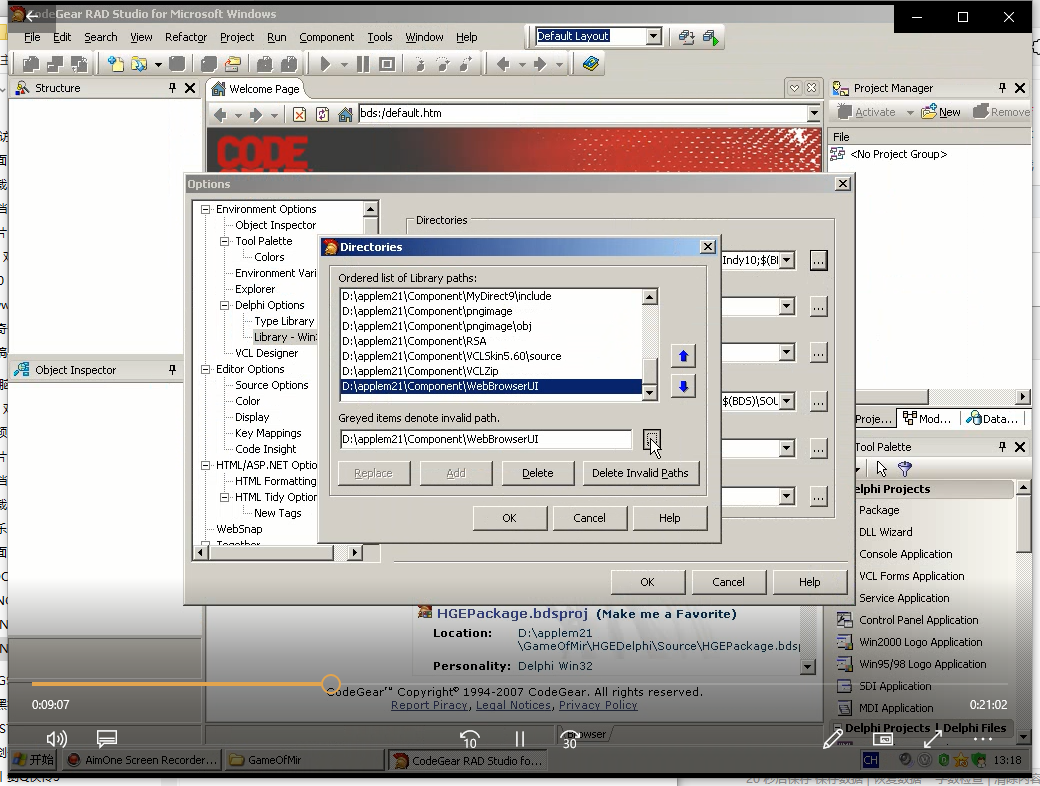1040x786 pixels.
Task: Click the Save All toolbar icon
Action: click(x=208, y=64)
